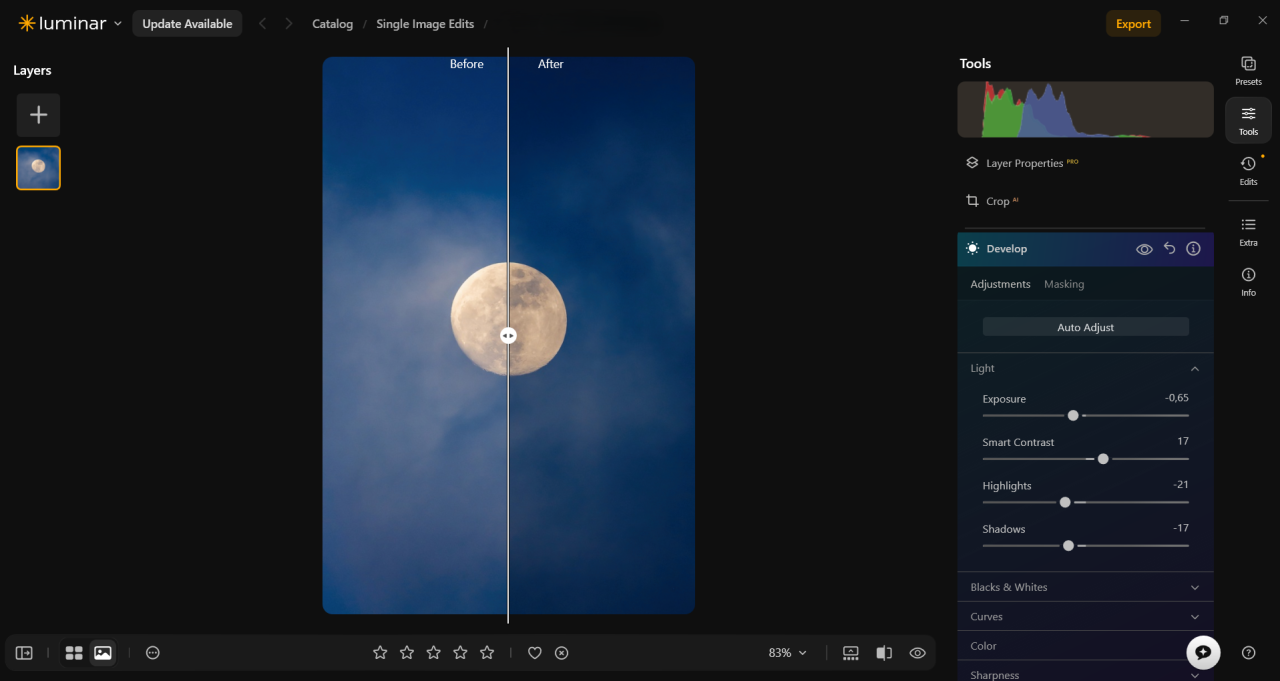Click the Exposure value -0,65
Viewport: 1280px width, 681px height.
tap(1176, 398)
